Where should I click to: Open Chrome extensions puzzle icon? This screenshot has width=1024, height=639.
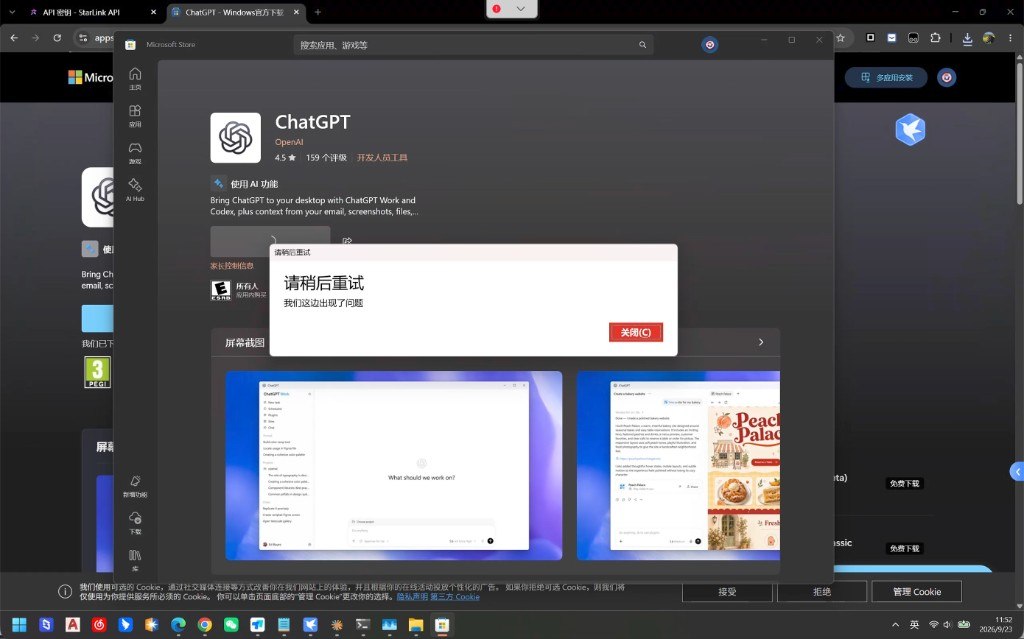coord(935,38)
